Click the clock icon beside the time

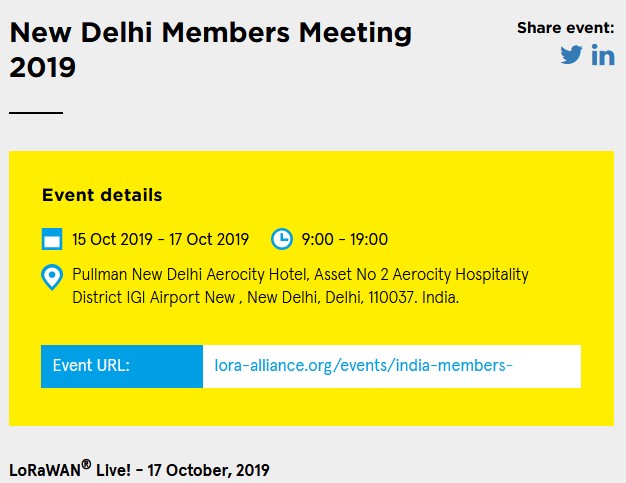coord(282,239)
